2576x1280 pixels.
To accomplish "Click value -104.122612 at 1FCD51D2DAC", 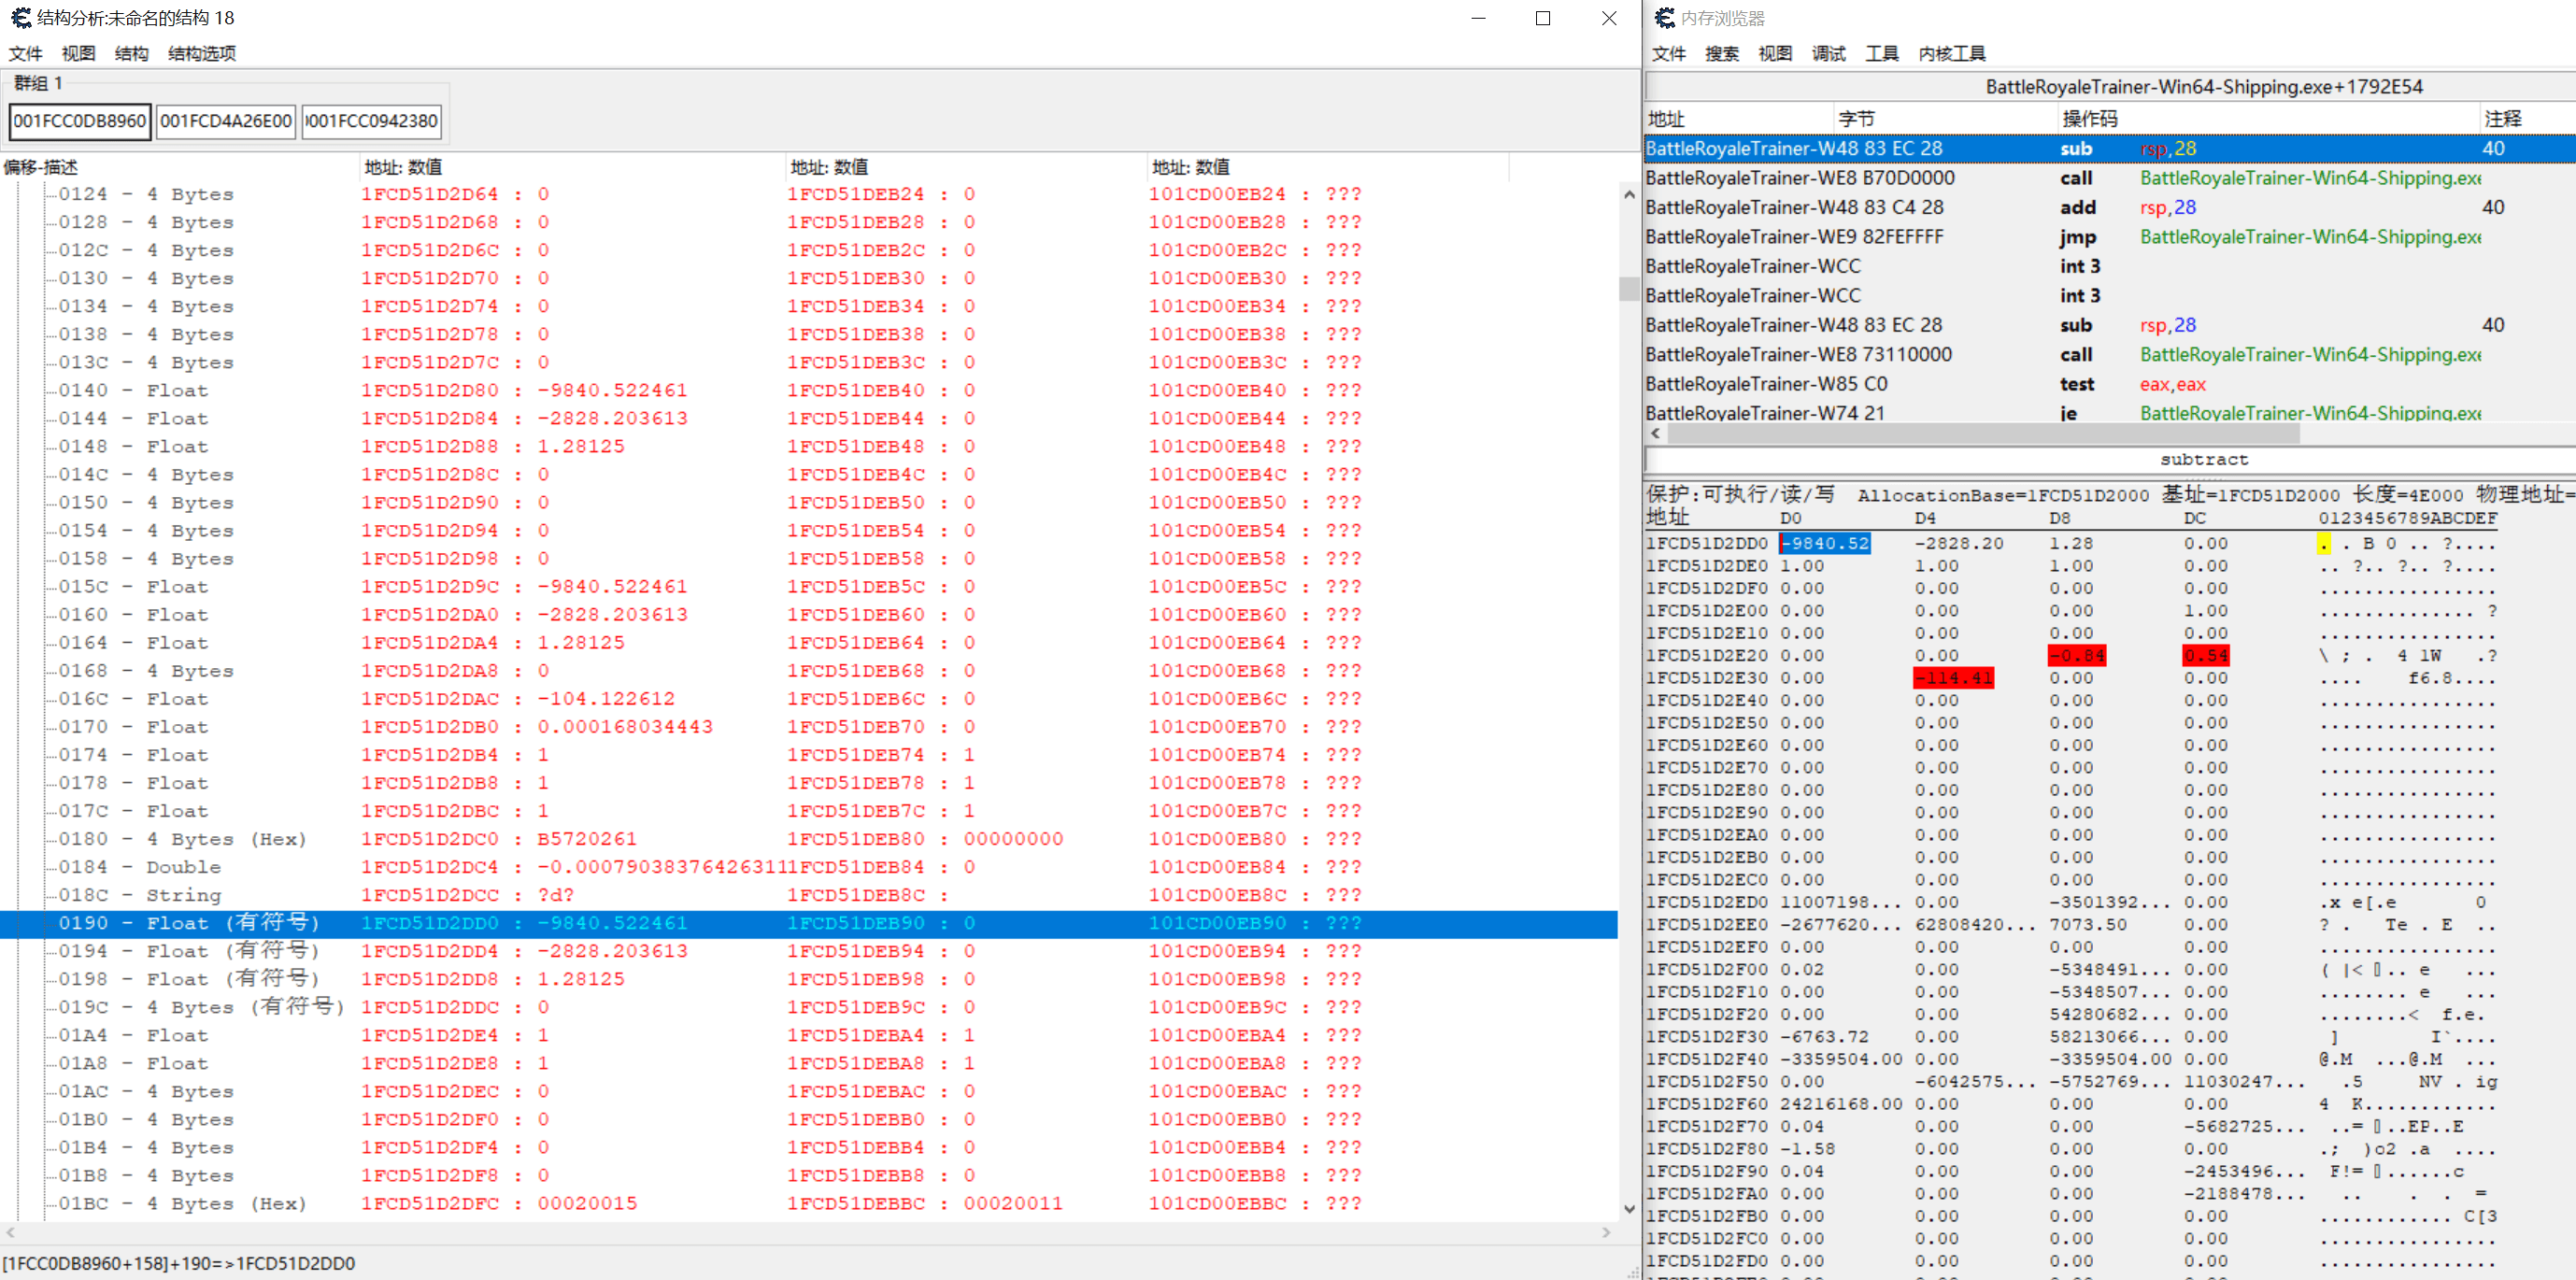I will (x=606, y=699).
